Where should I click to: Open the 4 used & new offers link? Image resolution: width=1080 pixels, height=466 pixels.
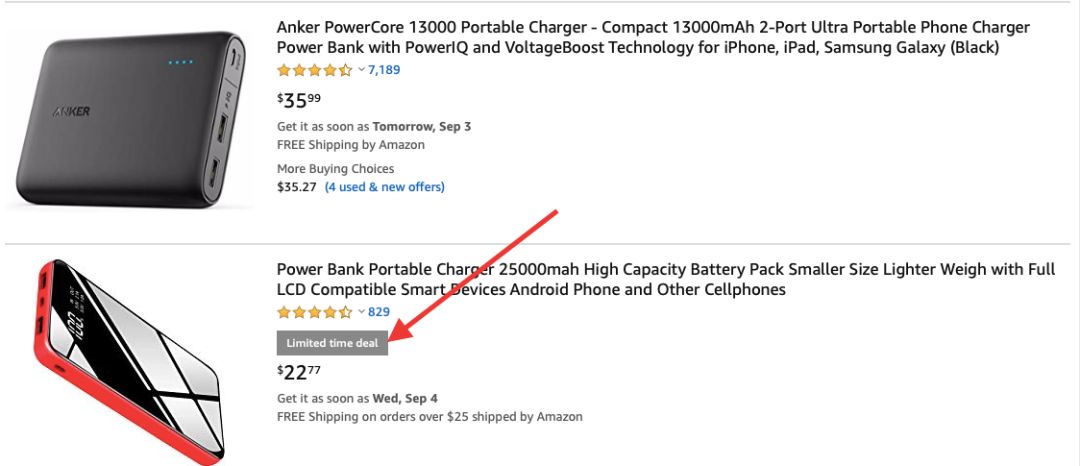click(384, 187)
